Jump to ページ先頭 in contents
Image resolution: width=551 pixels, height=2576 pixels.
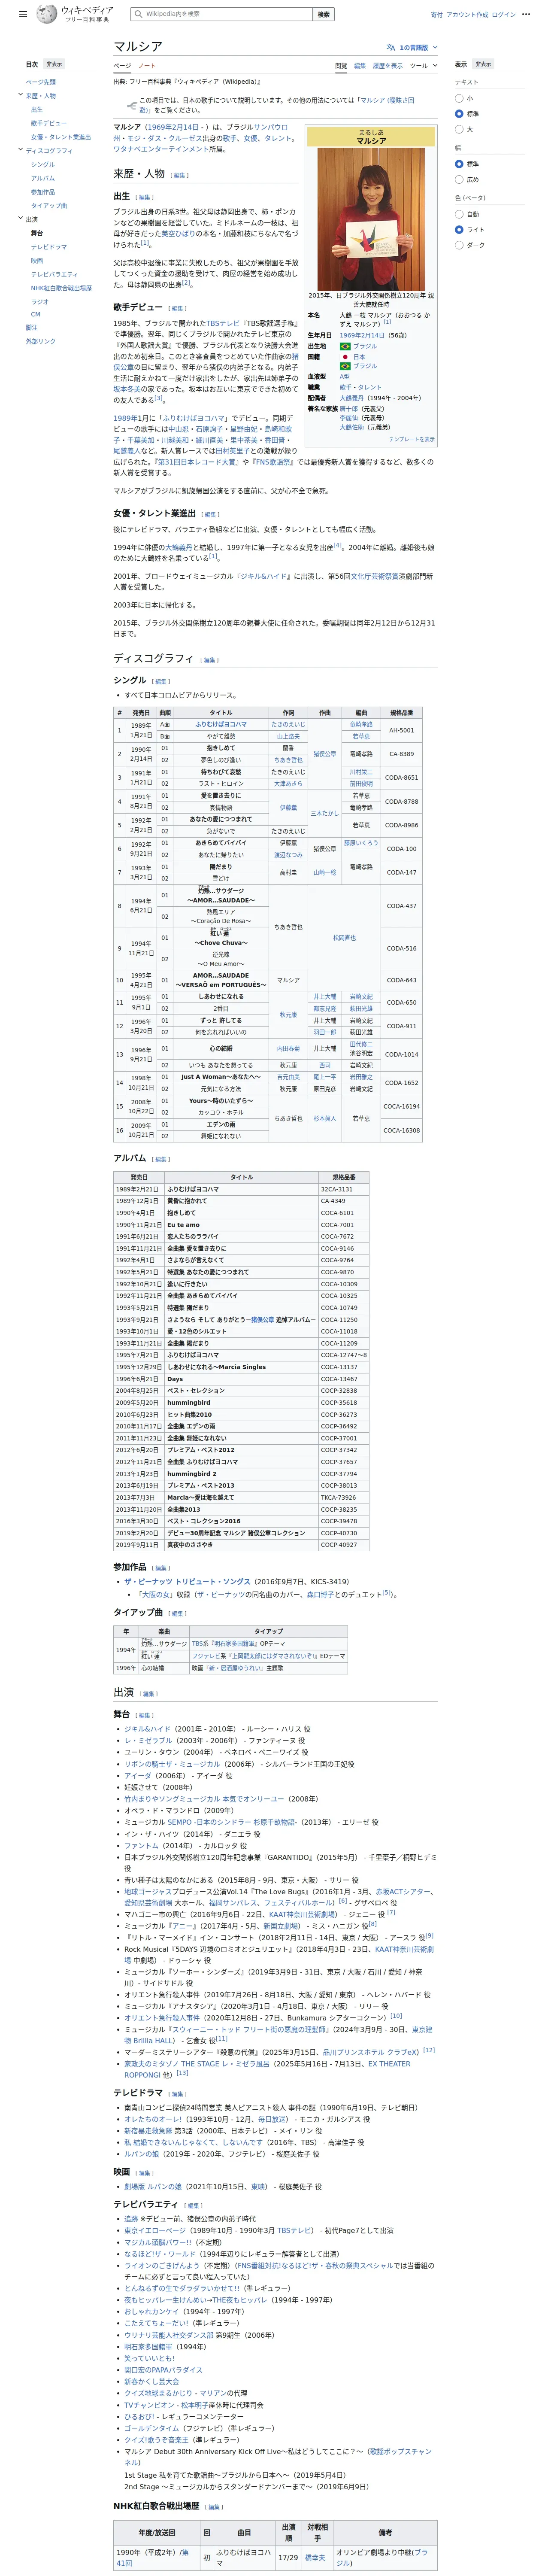point(41,82)
